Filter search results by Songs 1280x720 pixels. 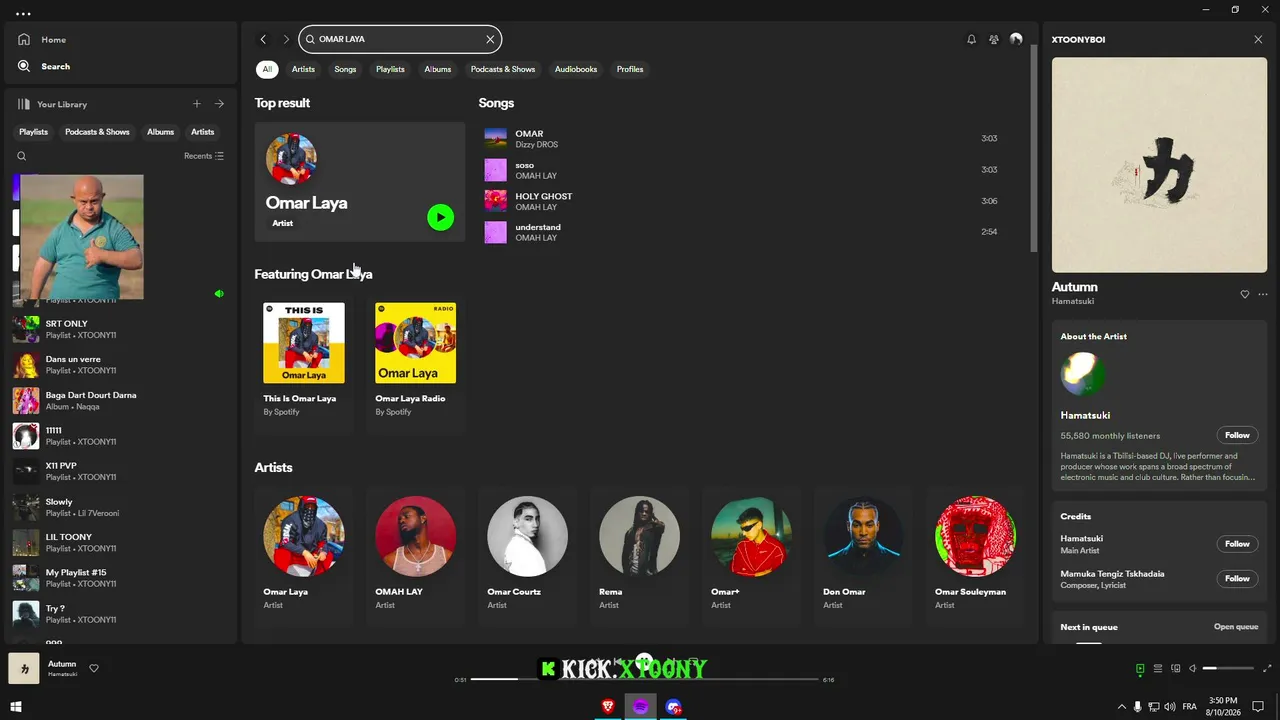click(345, 69)
